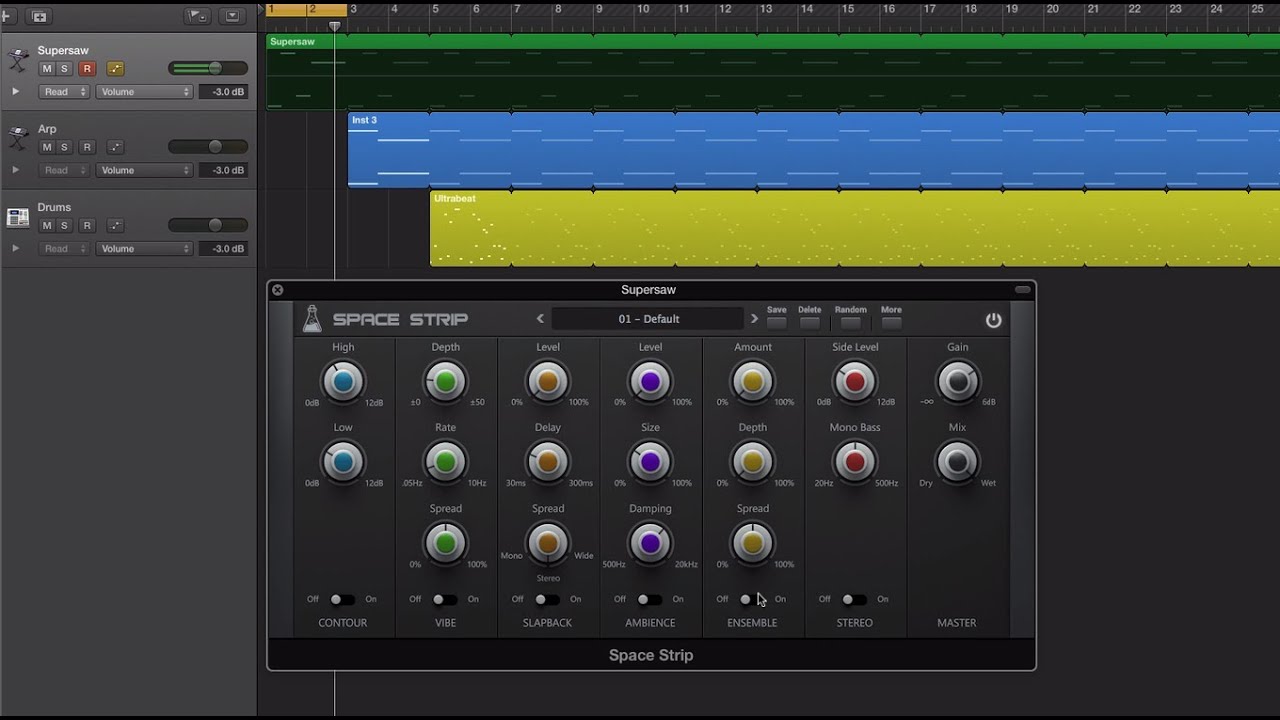Switch the CONTOUR module on
The width and height of the screenshot is (1280, 720).
coord(342,600)
